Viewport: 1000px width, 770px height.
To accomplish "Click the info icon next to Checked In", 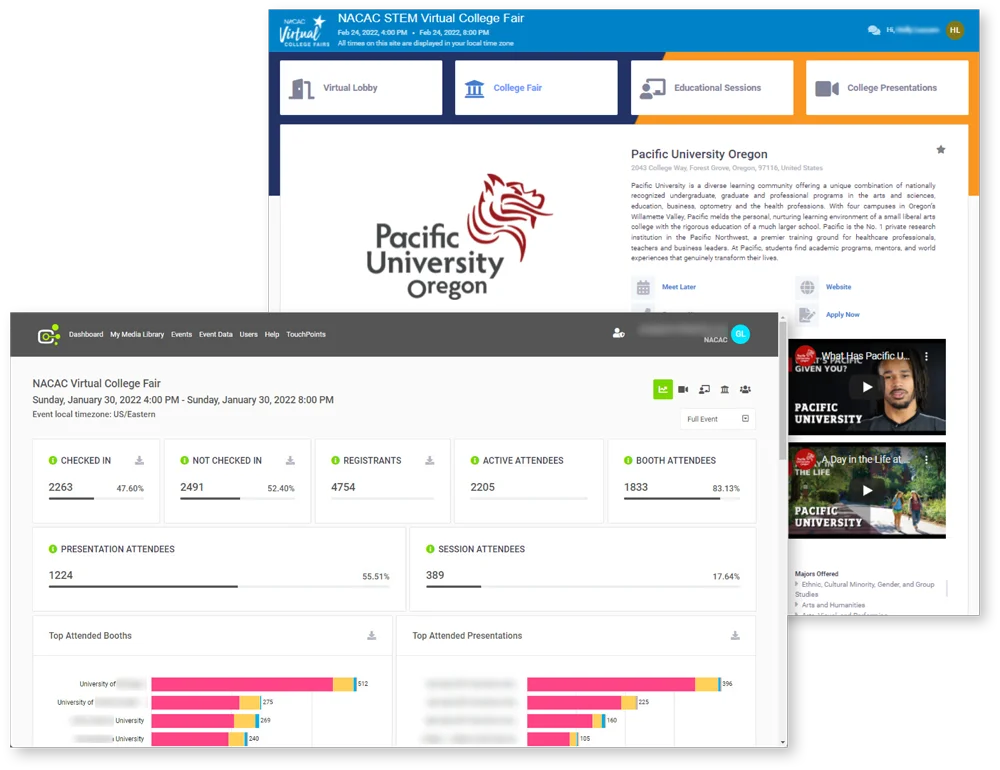I will [x=53, y=460].
